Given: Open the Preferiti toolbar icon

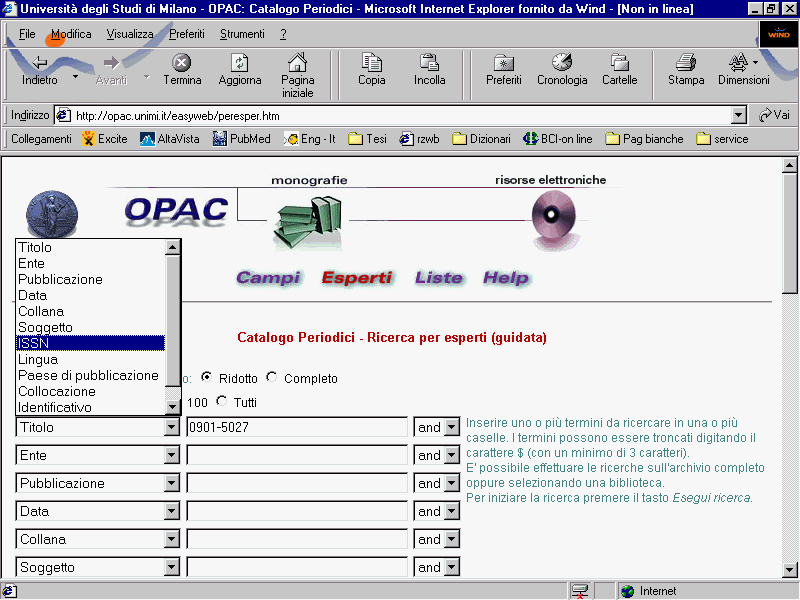Looking at the screenshot, I should (503, 63).
